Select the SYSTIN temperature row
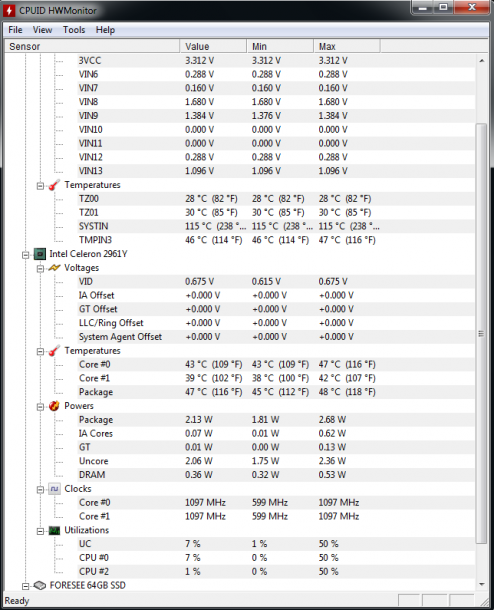494x610 pixels. click(x=276, y=226)
